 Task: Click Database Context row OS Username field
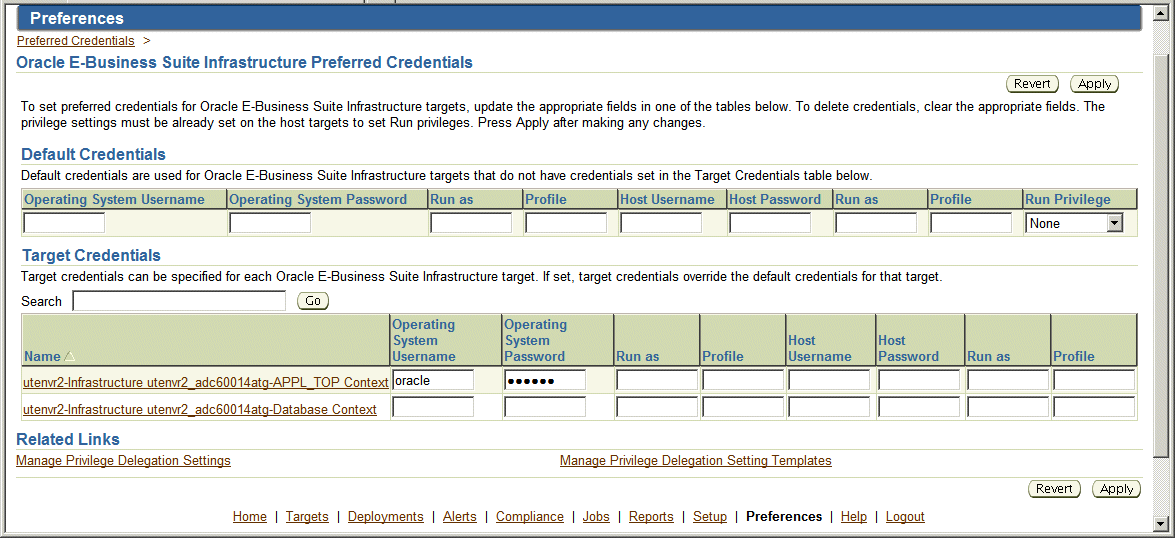tap(433, 407)
